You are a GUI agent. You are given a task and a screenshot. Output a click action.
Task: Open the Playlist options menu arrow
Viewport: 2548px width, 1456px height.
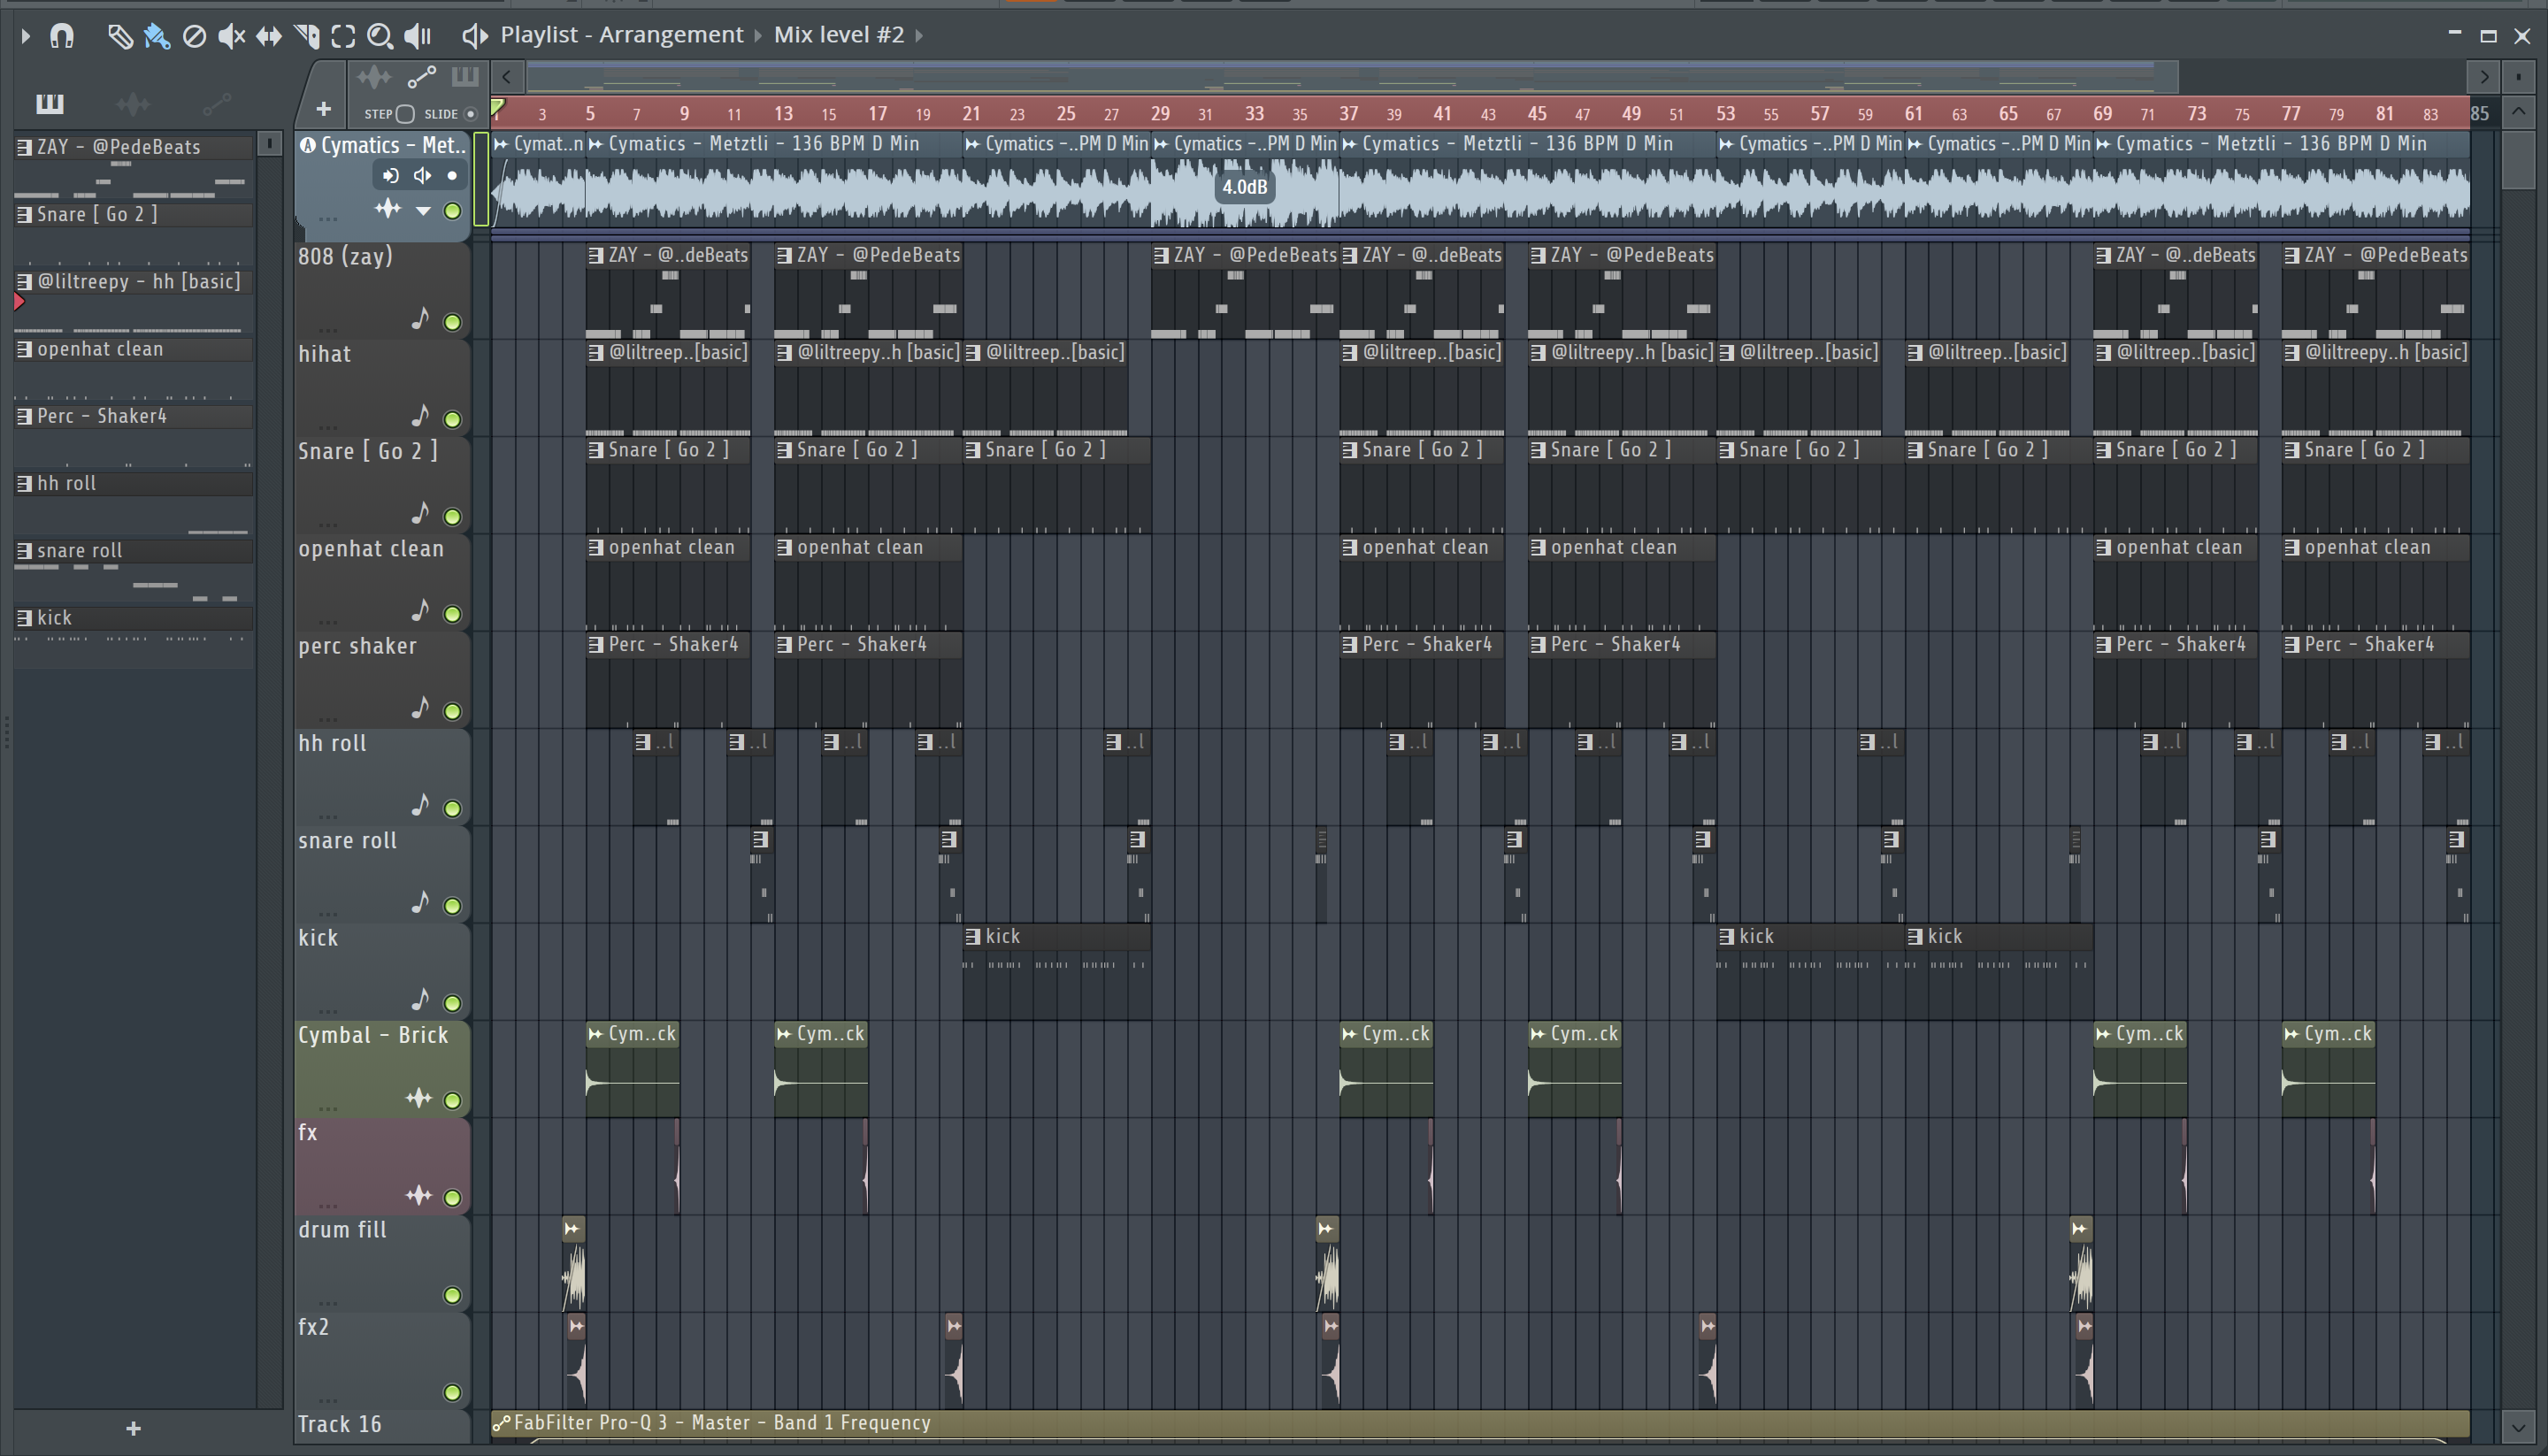(x=25, y=37)
